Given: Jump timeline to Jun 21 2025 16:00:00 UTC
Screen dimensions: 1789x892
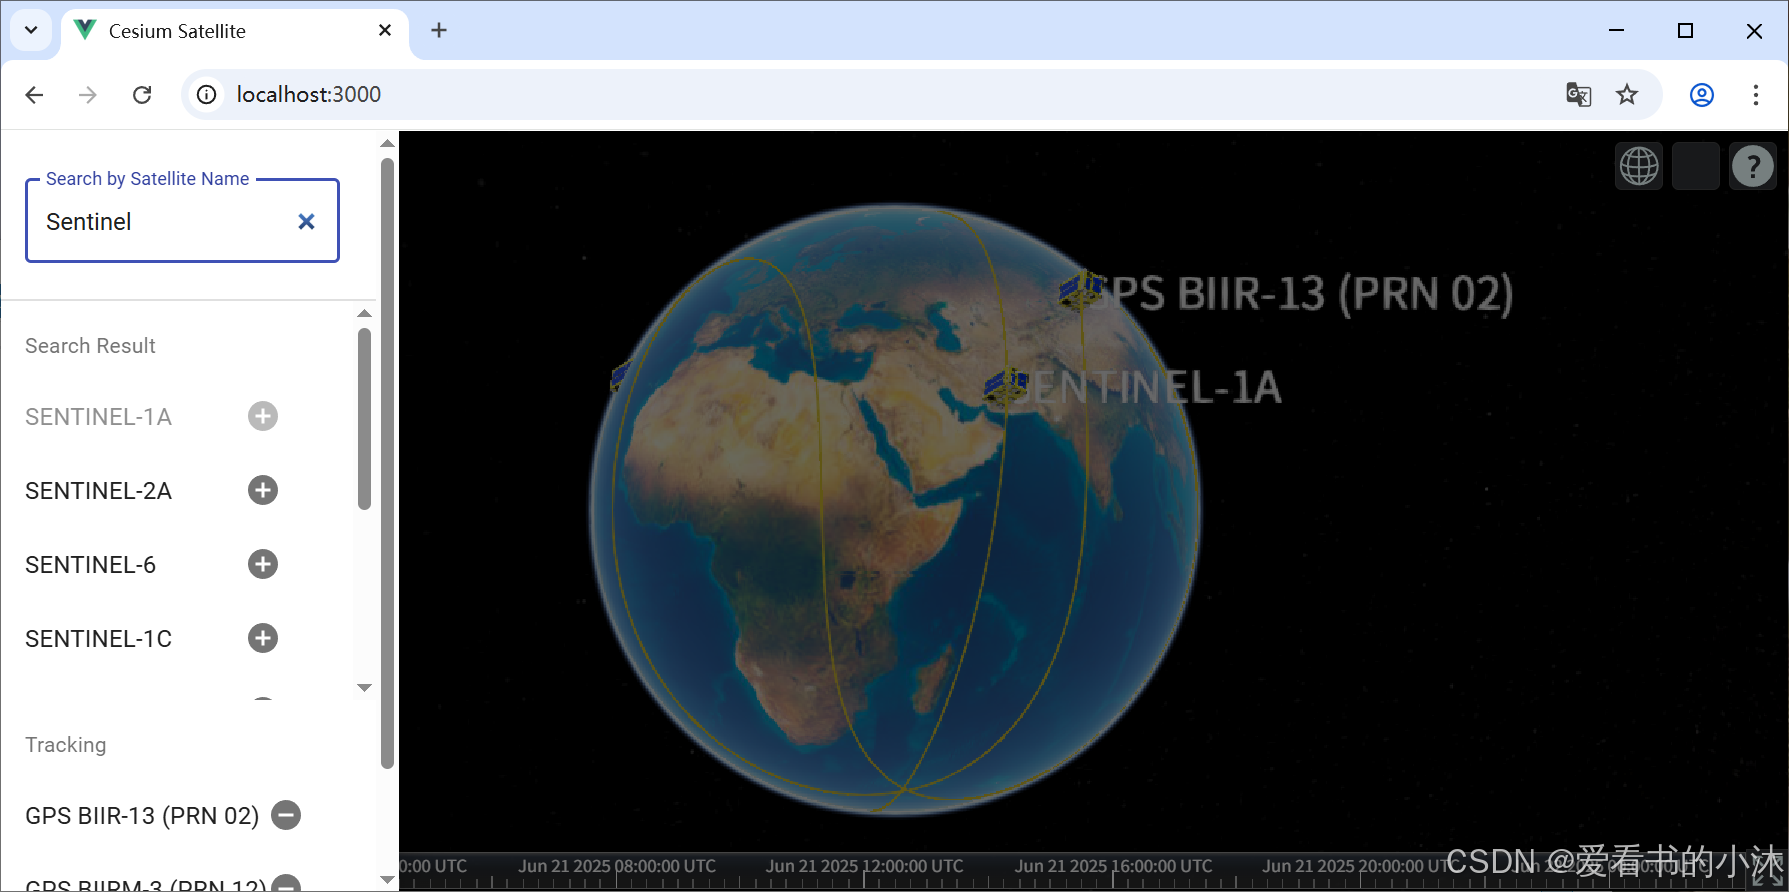Looking at the screenshot, I should pyautogui.click(x=1113, y=866).
